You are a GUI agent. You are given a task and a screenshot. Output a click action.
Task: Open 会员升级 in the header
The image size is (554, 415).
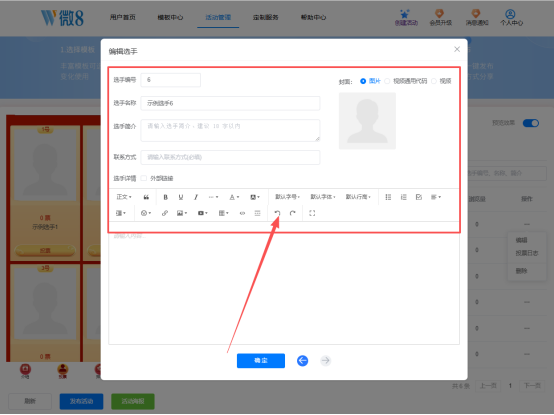coord(440,18)
